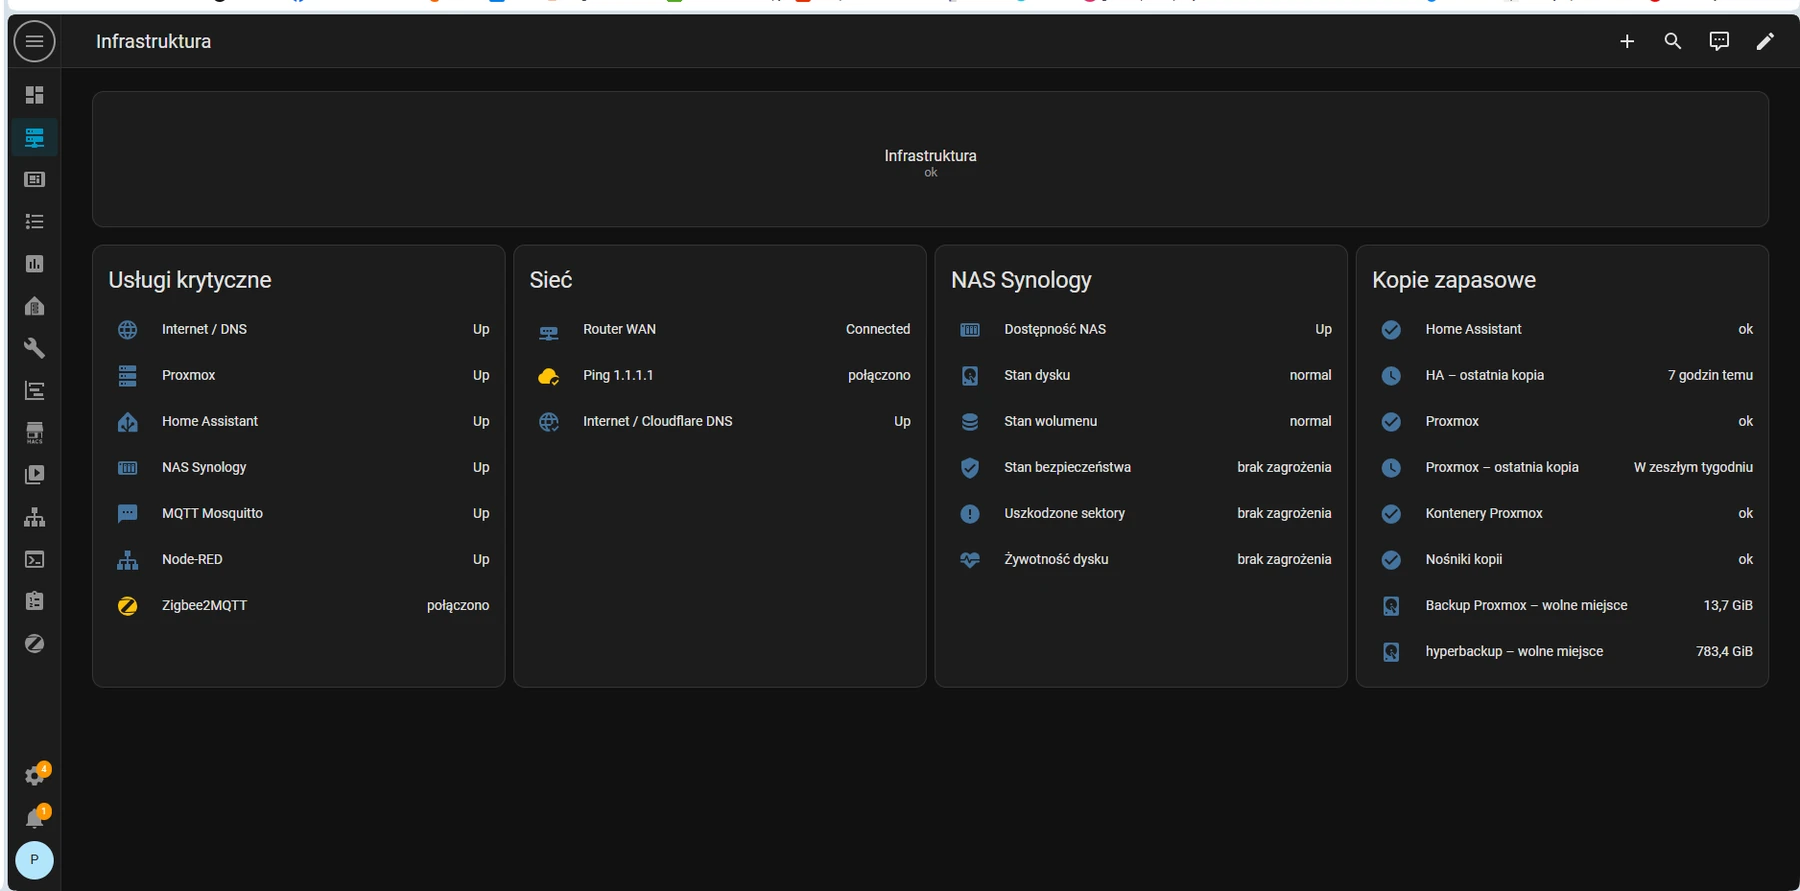The height and width of the screenshot is (891, 1800).
Task: Open the sidebar hamburger menu
Action: [34, 41]
